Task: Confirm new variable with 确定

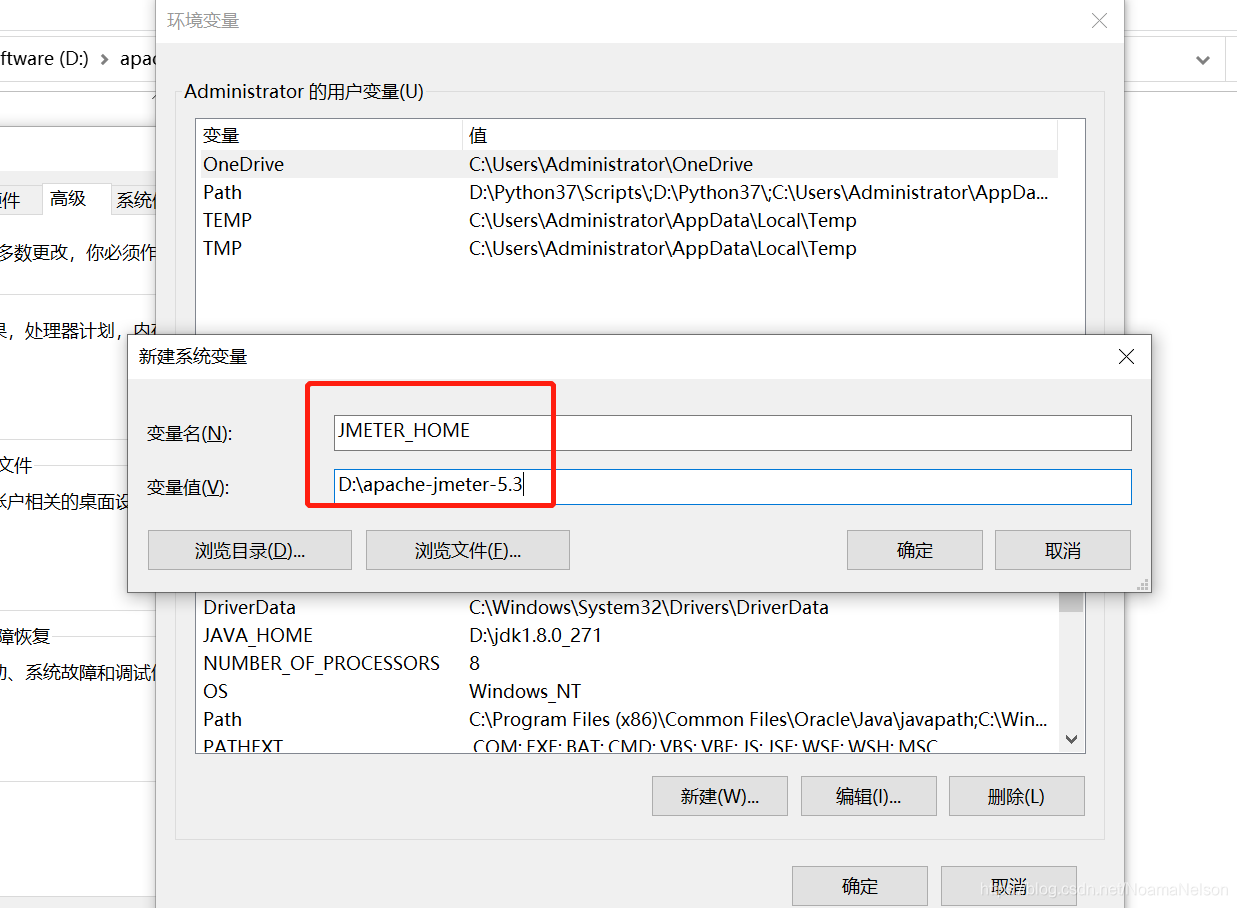Action: [x=915, y=550]
